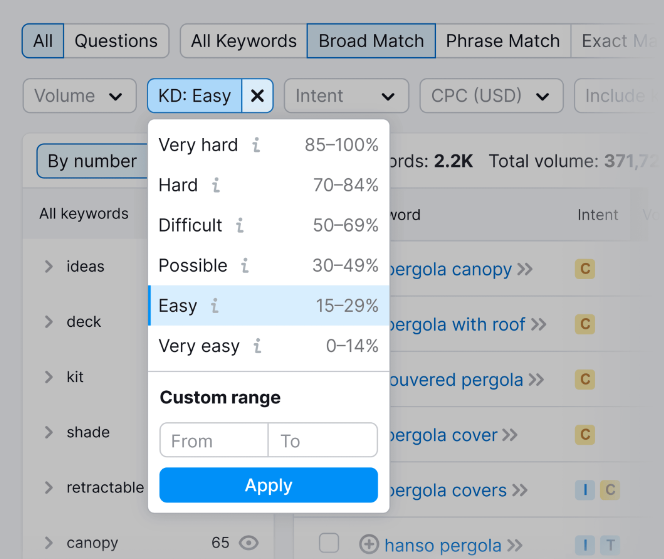
Task: Click the info icon beside Hard
Action: tap(216, 185)
